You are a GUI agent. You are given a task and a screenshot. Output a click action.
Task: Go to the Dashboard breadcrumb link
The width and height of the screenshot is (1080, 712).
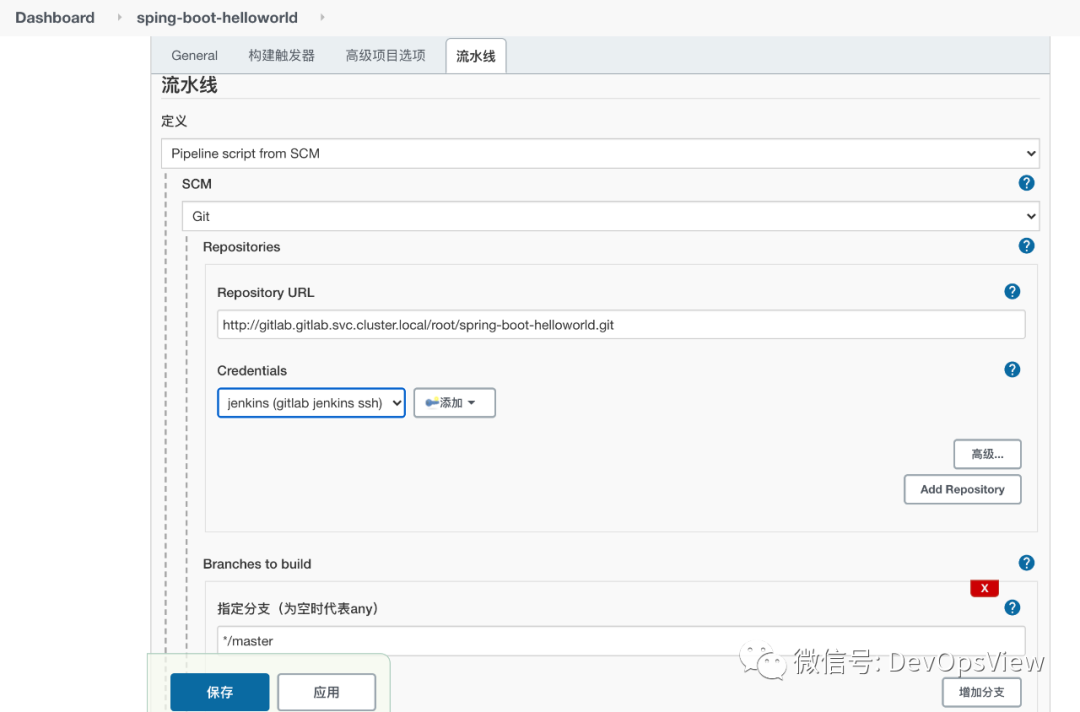coord(55,17)
